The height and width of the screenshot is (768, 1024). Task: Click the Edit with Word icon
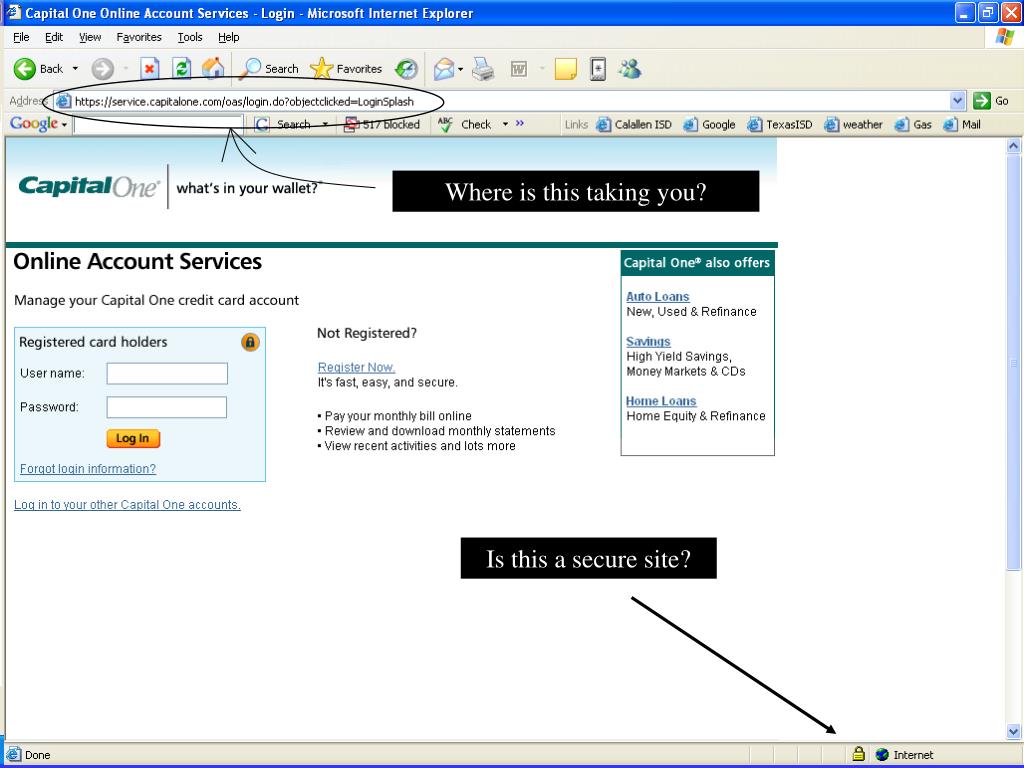click(x=519, y=69)
